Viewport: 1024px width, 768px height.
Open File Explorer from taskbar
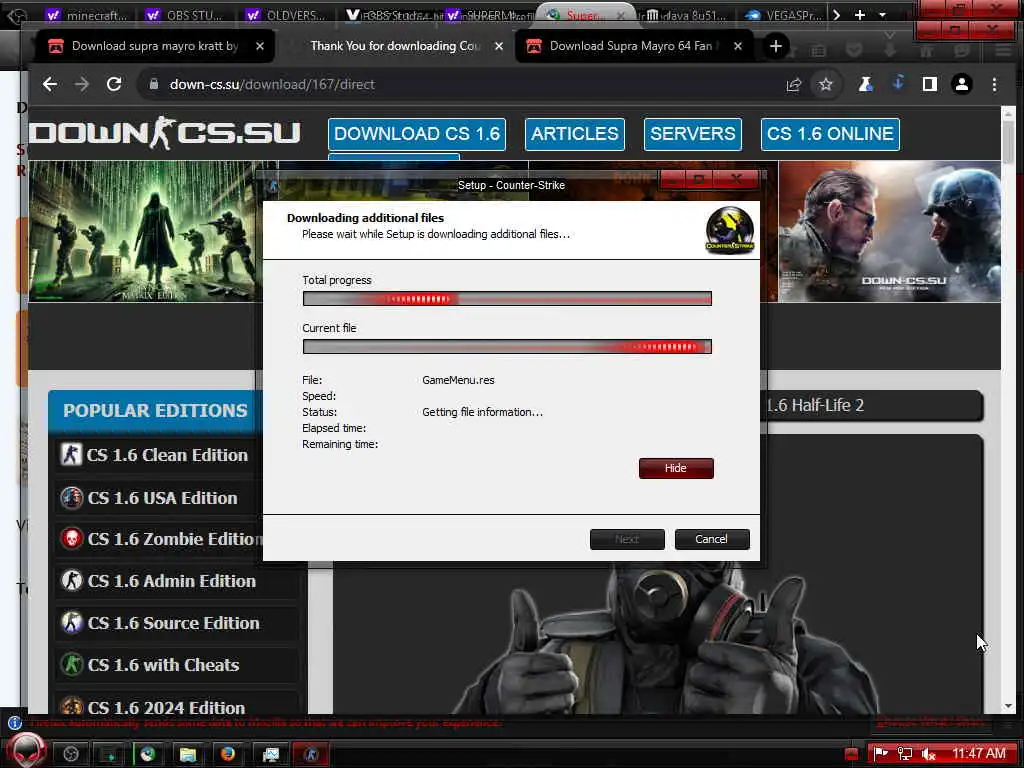click(187, 754)
